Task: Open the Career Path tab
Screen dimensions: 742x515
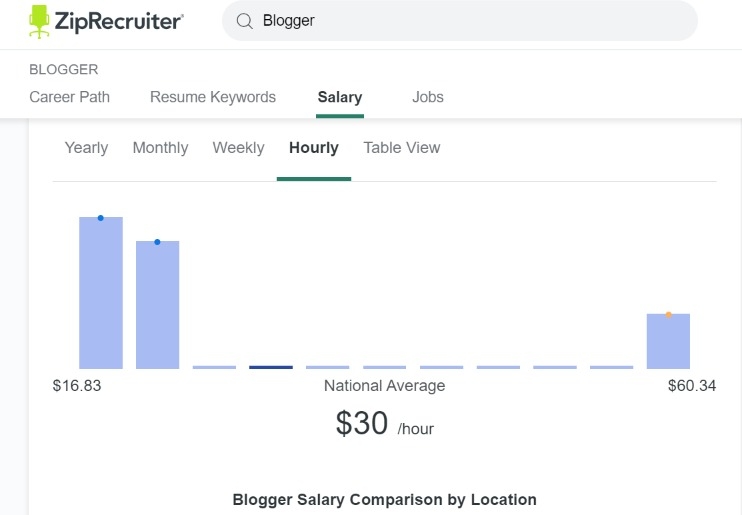Action: point(70,97)
